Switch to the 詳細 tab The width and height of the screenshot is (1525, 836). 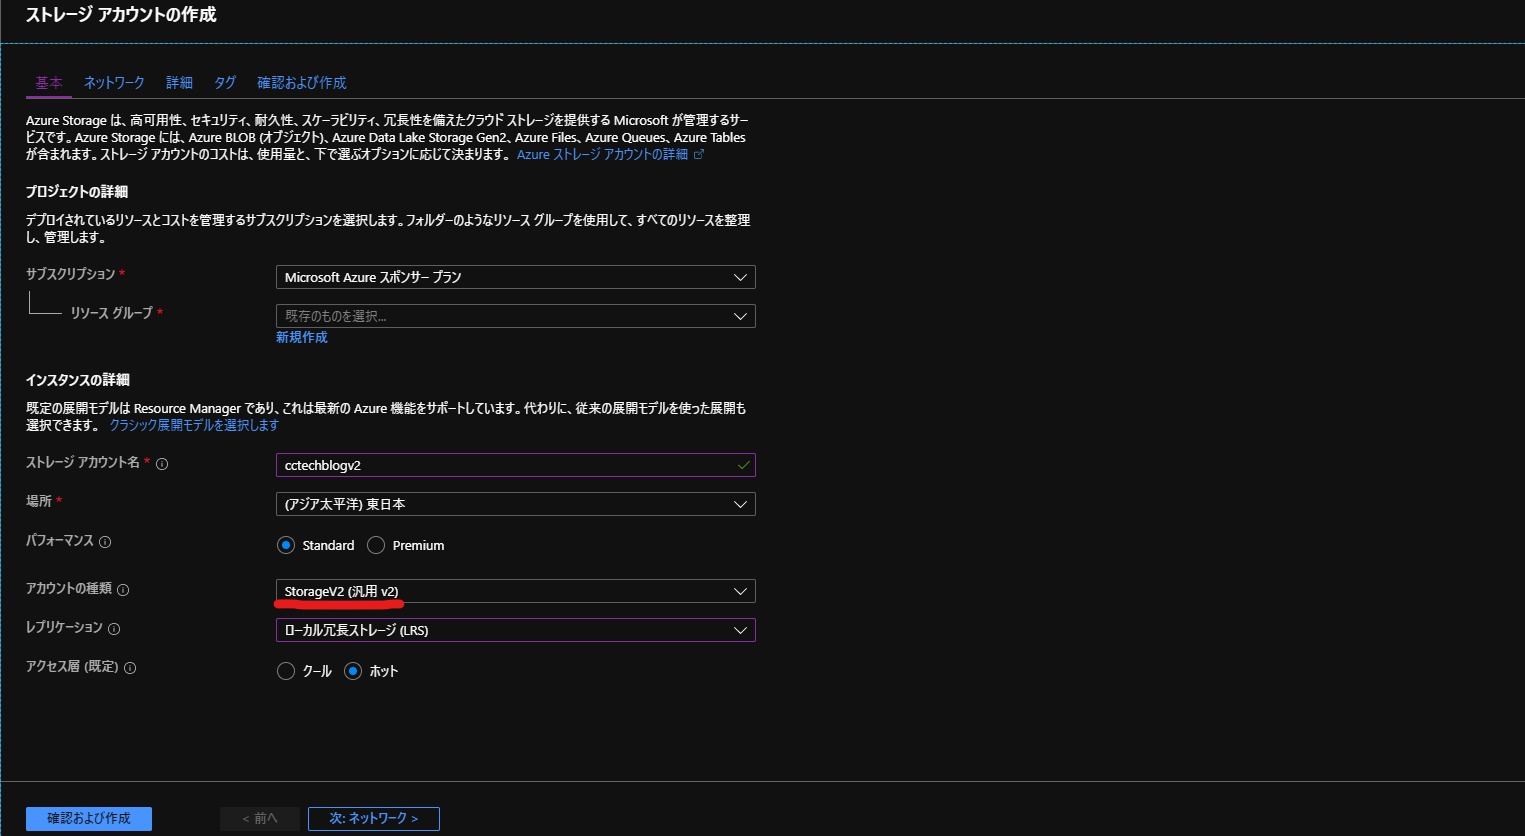pyautogui.click(x=179, y=82)
